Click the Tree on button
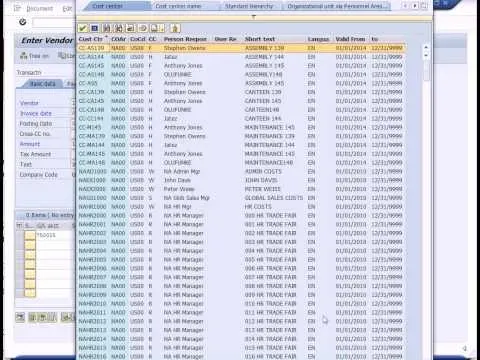This screenshot has width=480, height=360. (34, 56)
